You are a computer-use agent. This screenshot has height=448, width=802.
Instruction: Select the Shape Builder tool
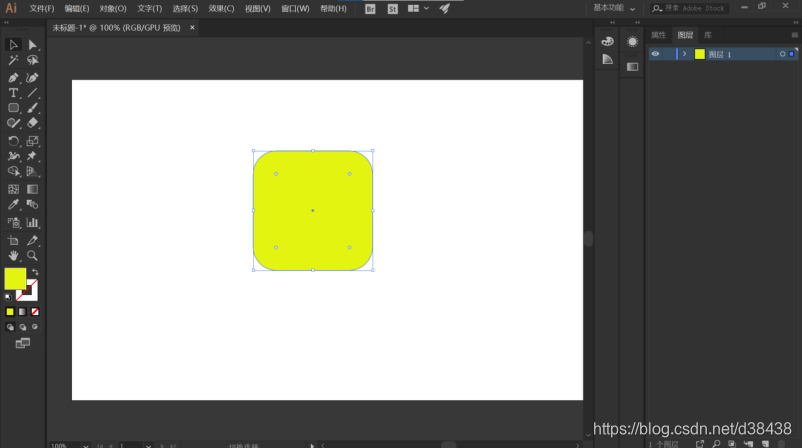click(13, 171)
